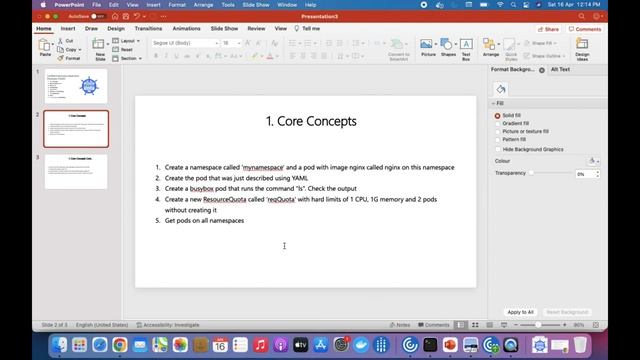Open Google Chrome from the Dock
The image size is (640, 360).
click(120, 345)
